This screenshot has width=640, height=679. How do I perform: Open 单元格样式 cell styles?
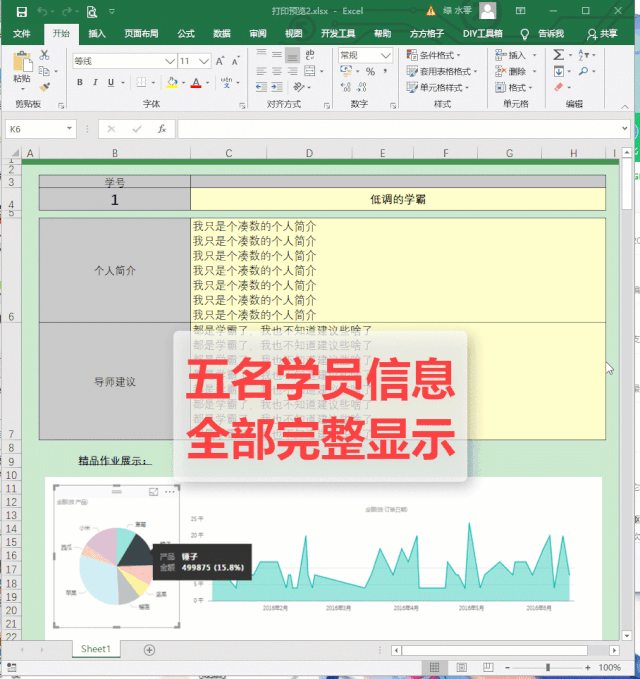coord(438,87)
